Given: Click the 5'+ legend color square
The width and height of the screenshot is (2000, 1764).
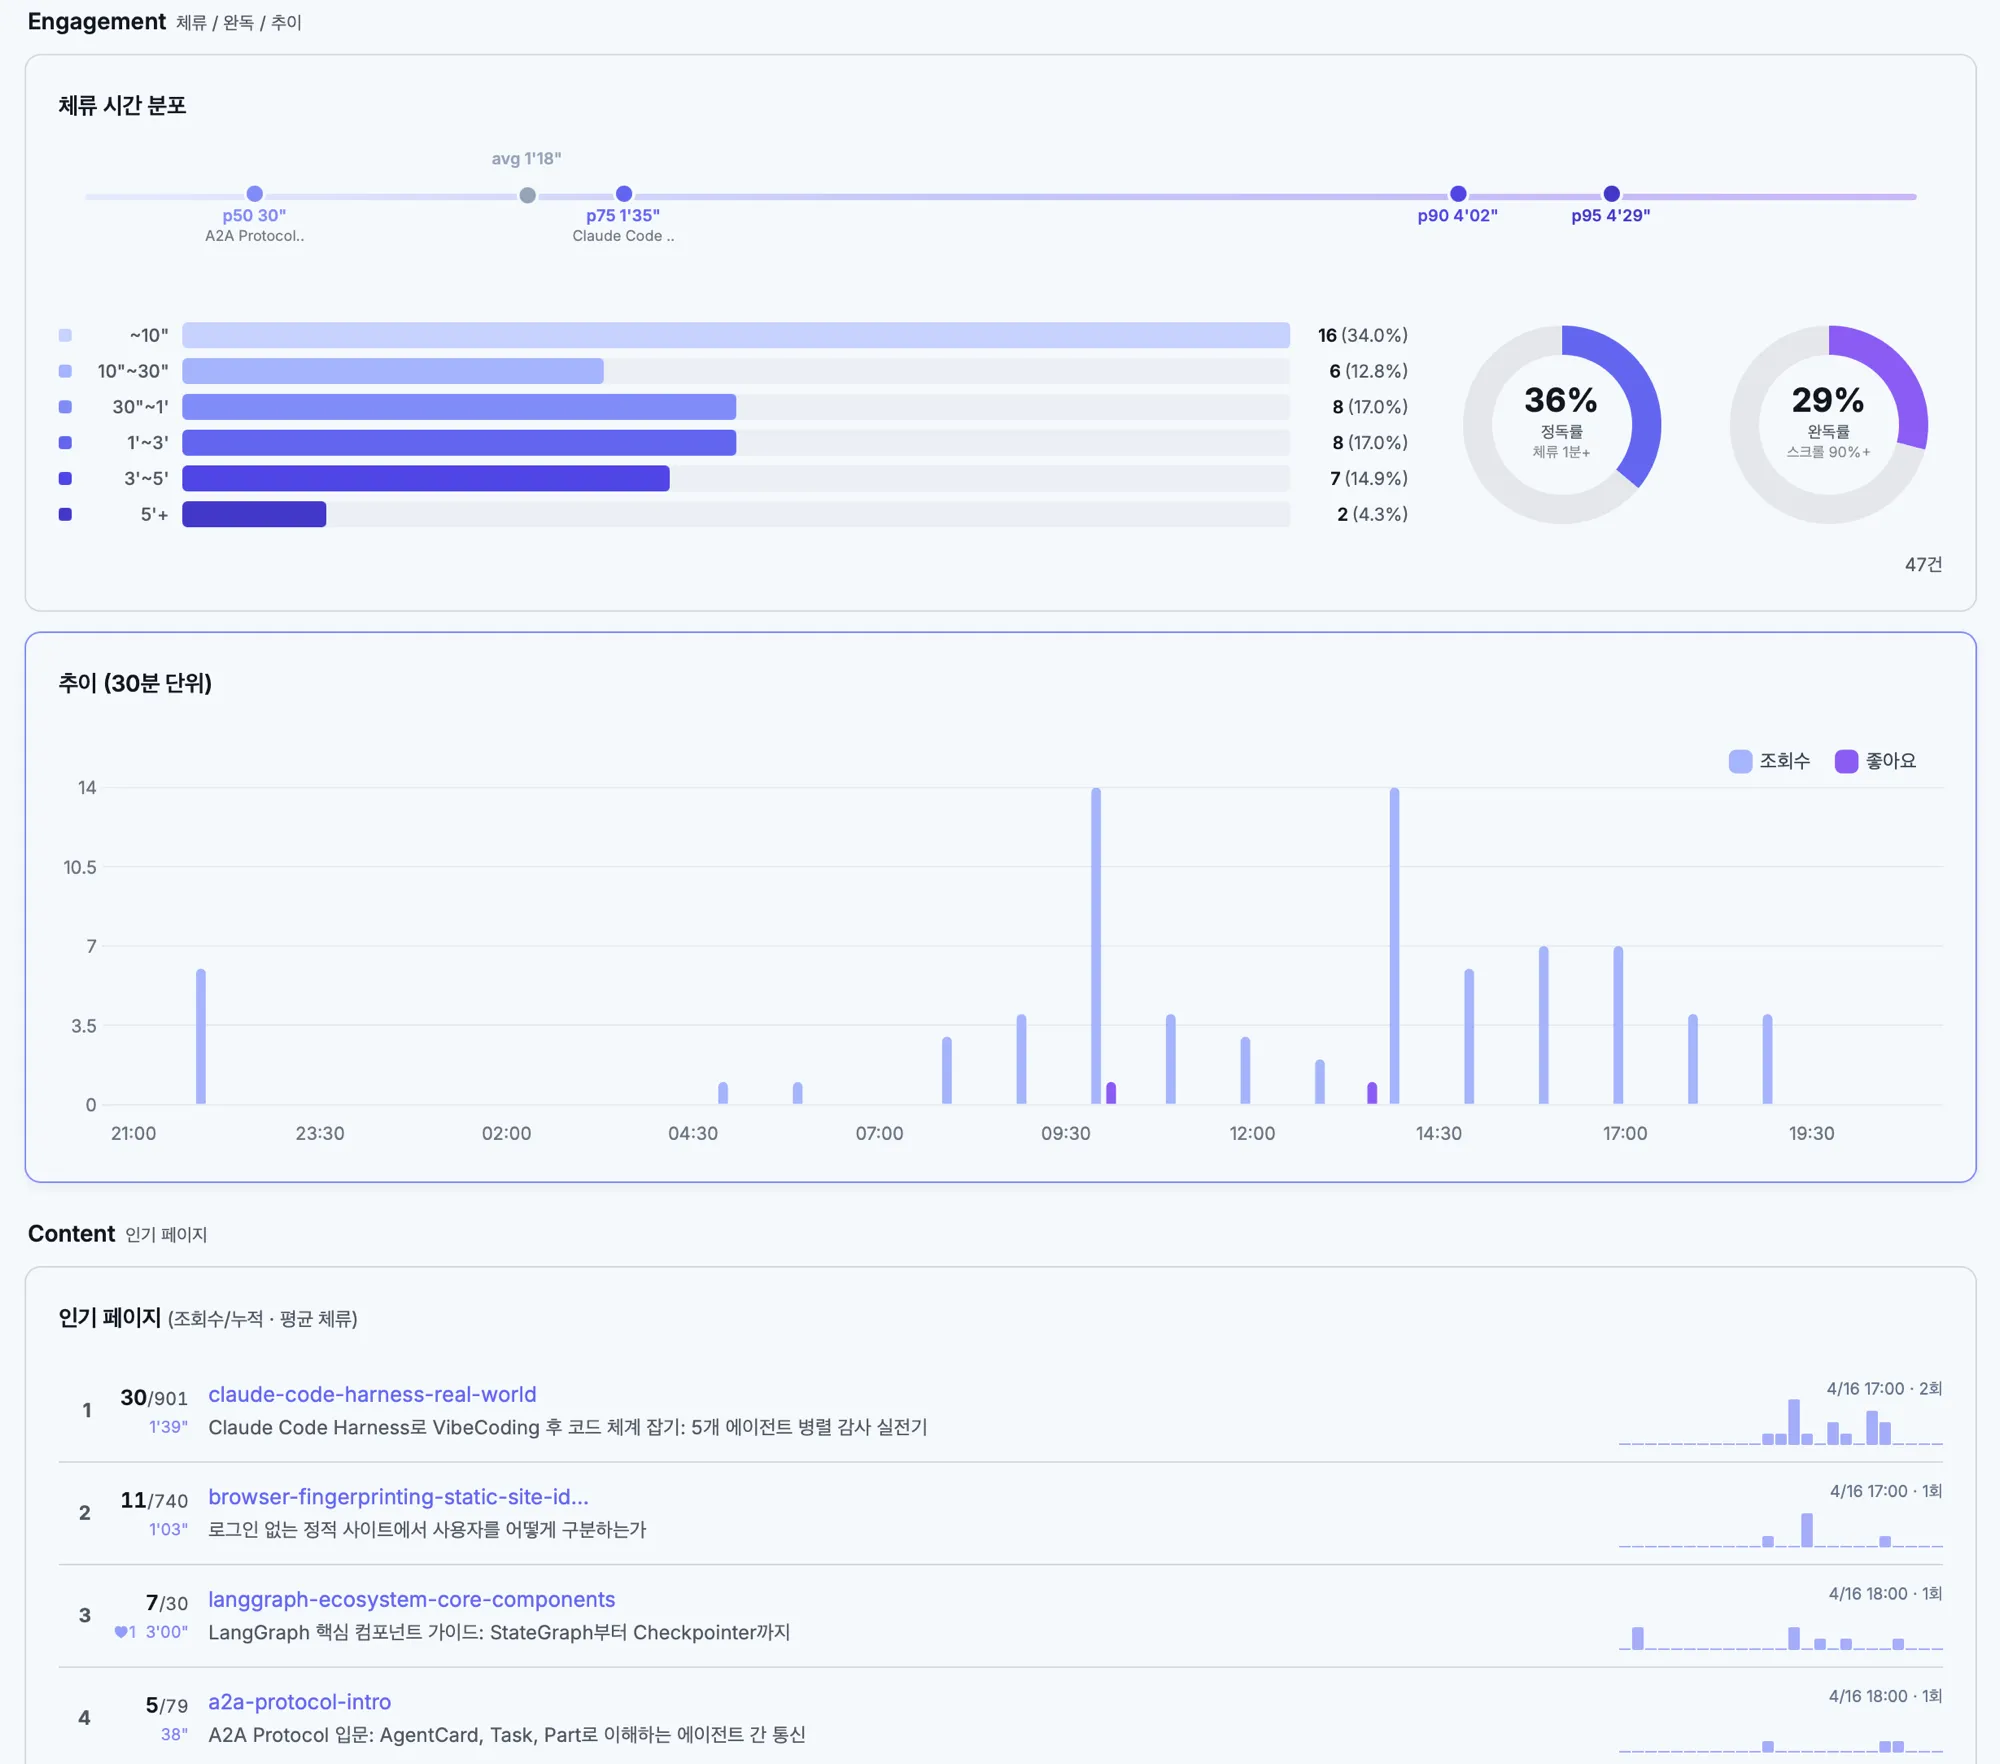Looking at the screenshot, I should [x=65, y=515].
